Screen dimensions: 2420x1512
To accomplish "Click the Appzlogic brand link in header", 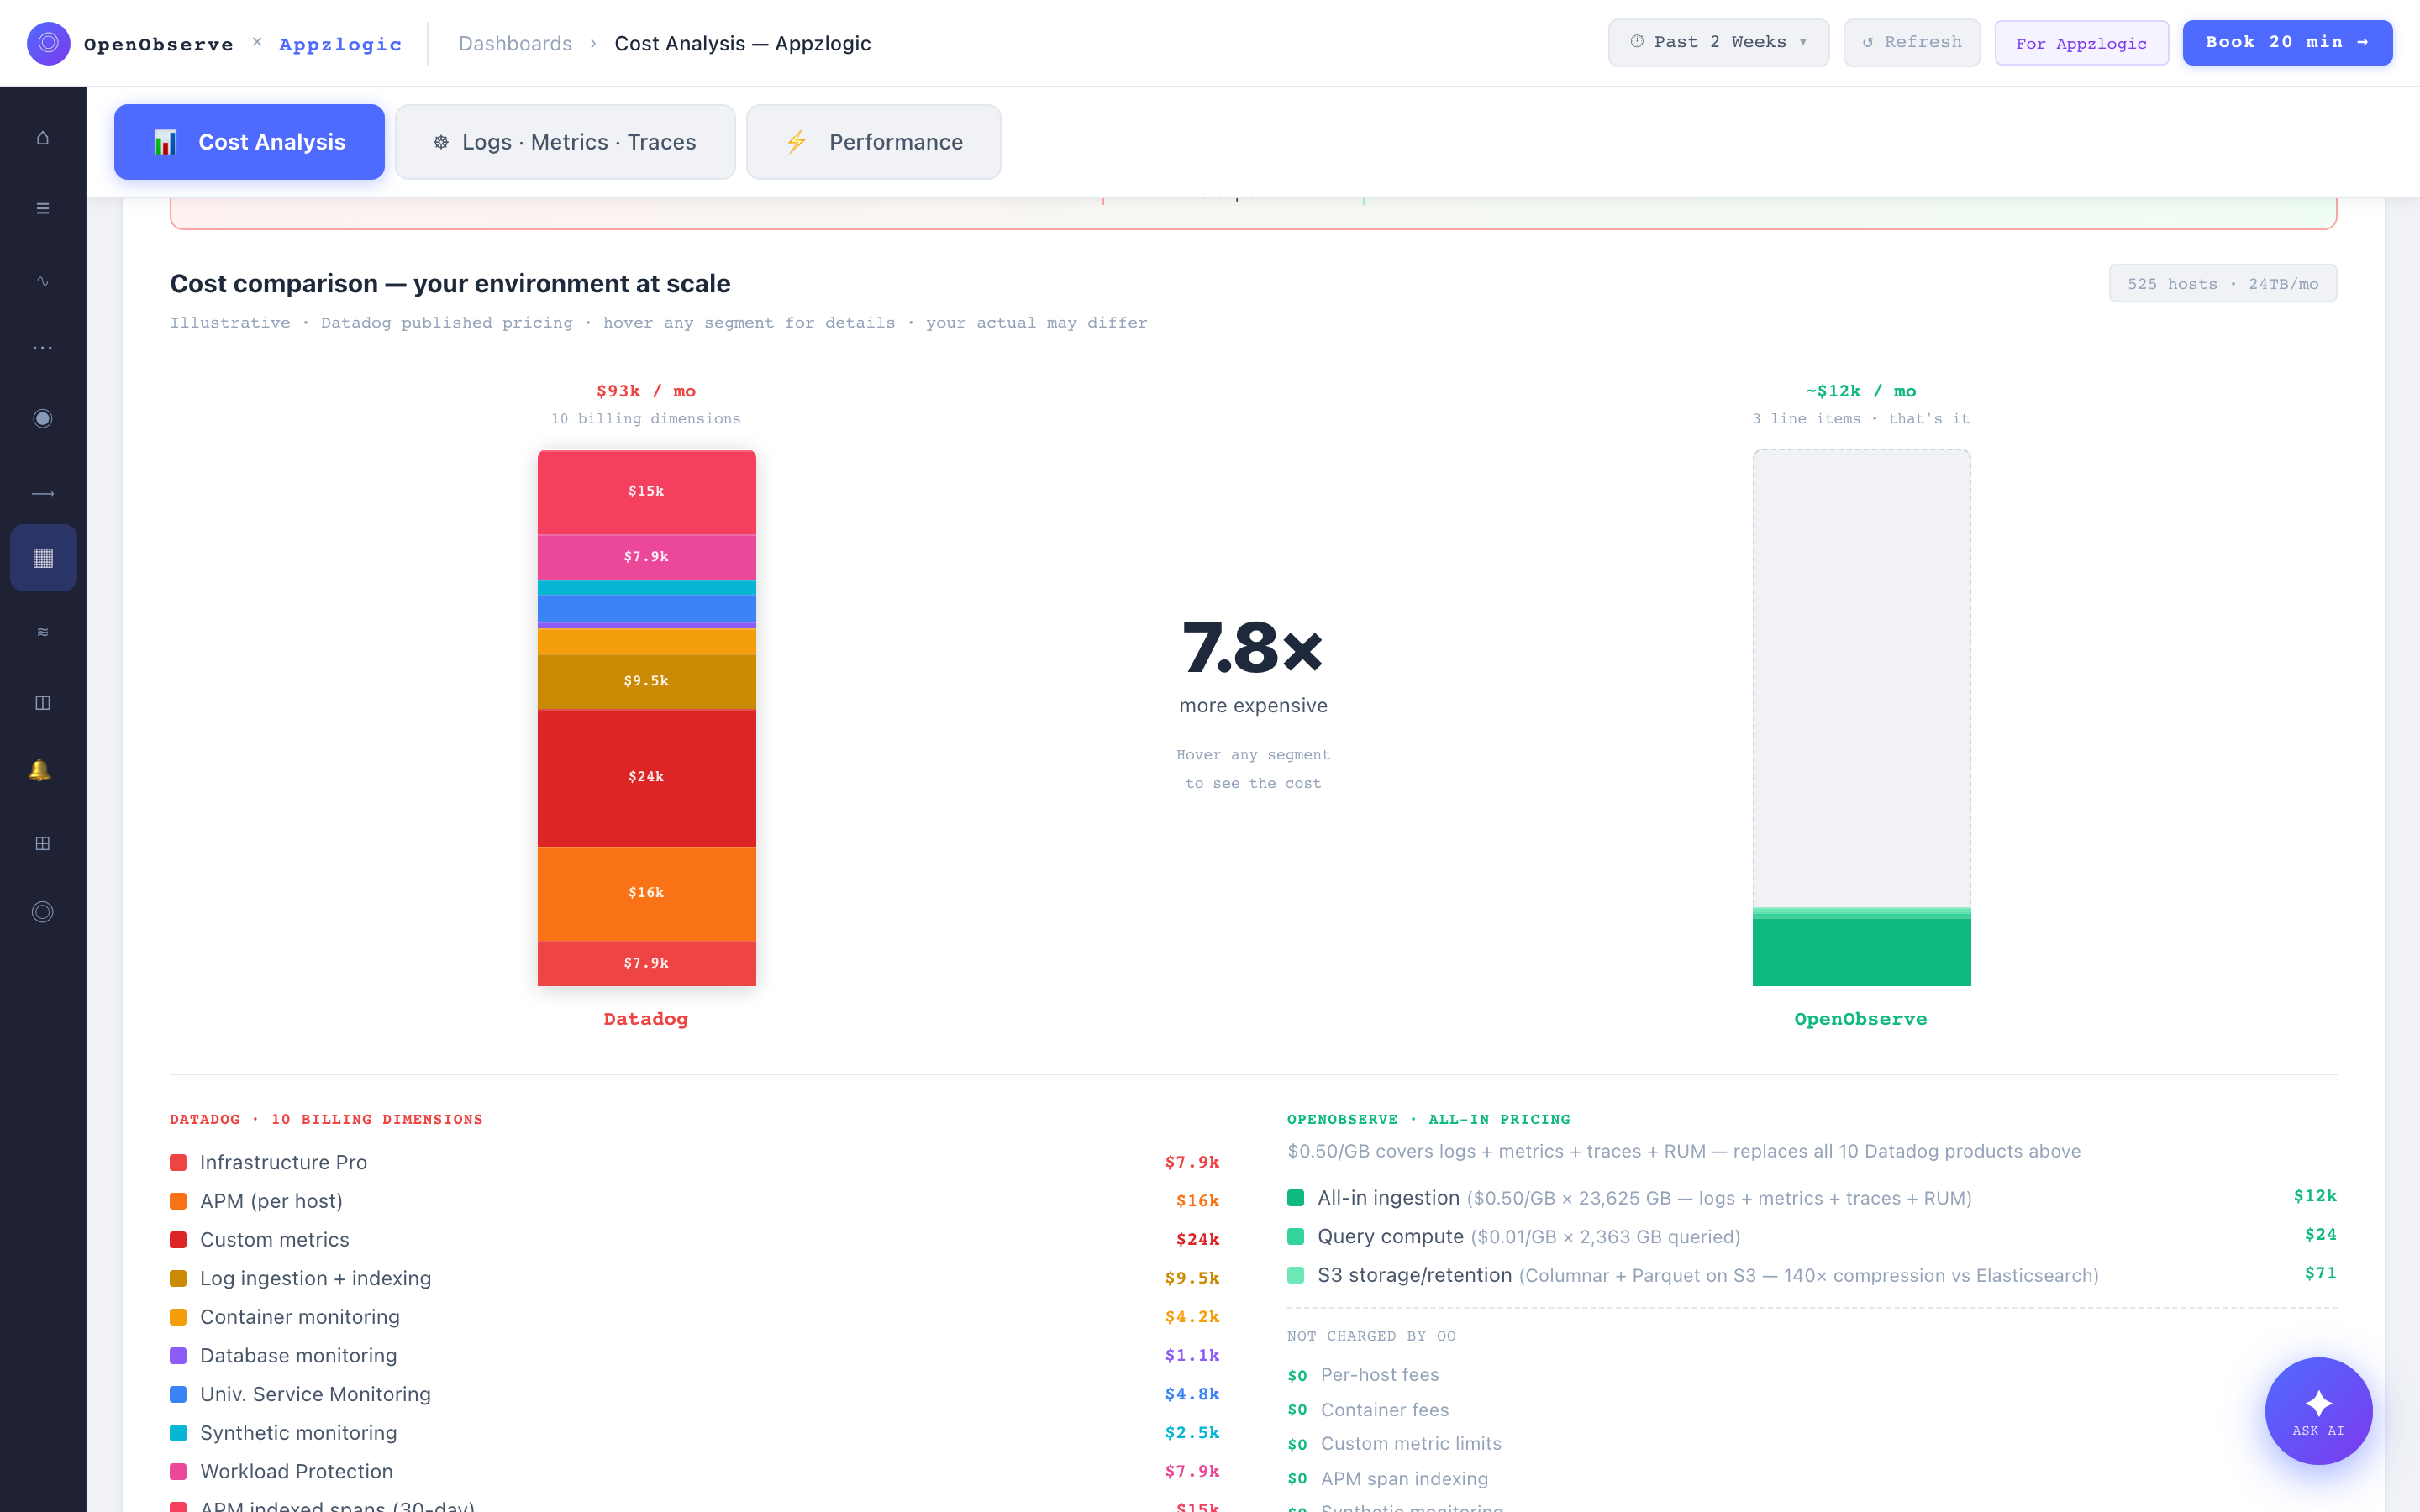I will 340,44.
